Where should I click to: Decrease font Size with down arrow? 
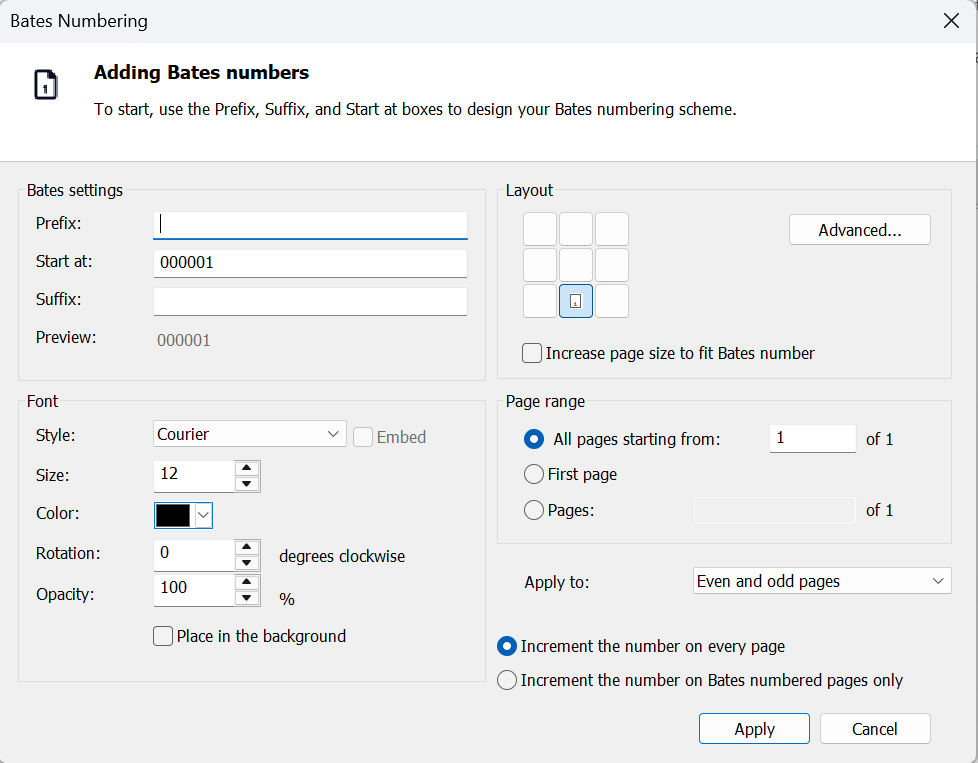247,484
